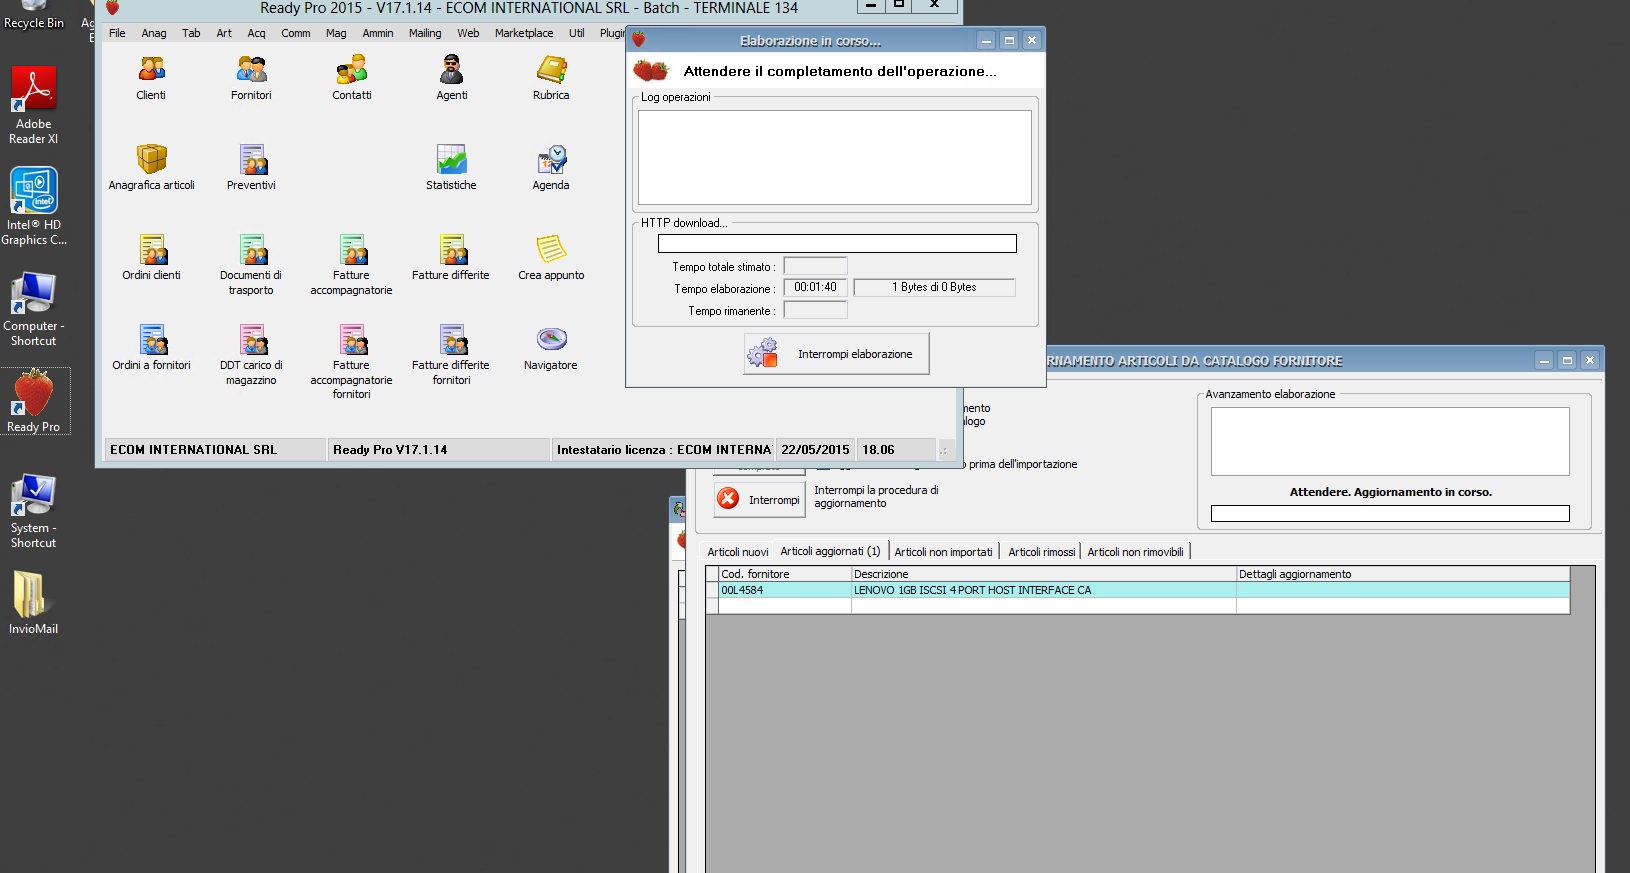
Task: Click the Avanzamento elaborazione progress bar
Action: pos(1390,513)
